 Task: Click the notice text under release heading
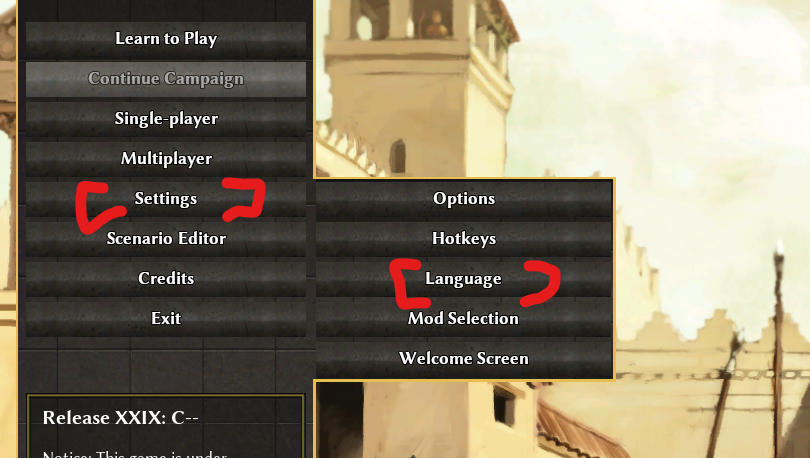[x=134, y=454]
